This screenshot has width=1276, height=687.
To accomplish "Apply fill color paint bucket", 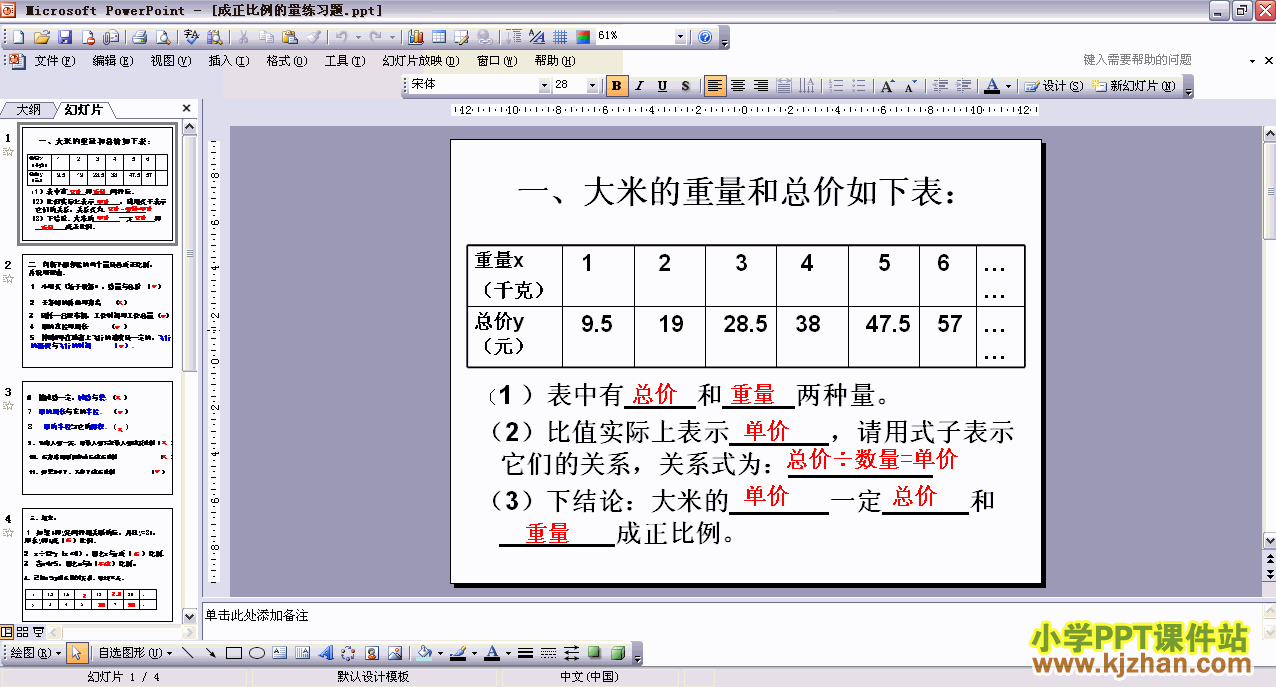I will click(424, 653).
